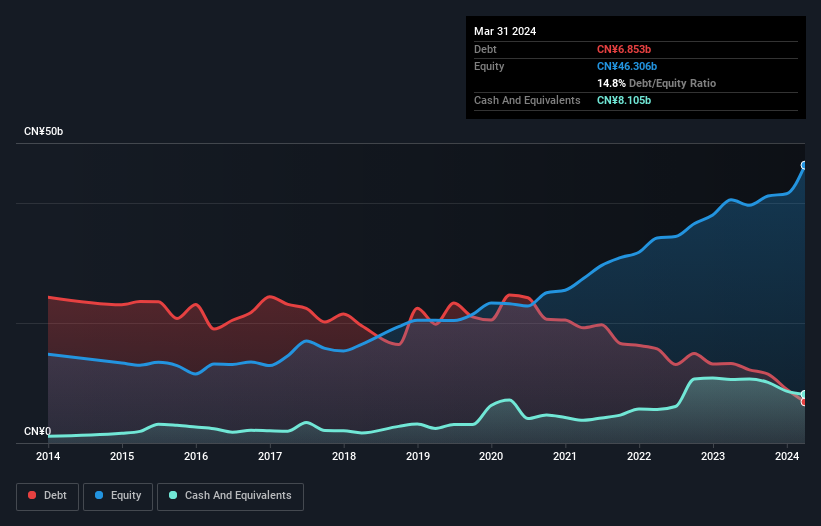Click the 2017 x-axis label
The height and width of the screenshot is (526, 821).
pyautogui.click(x=270, y=456)
